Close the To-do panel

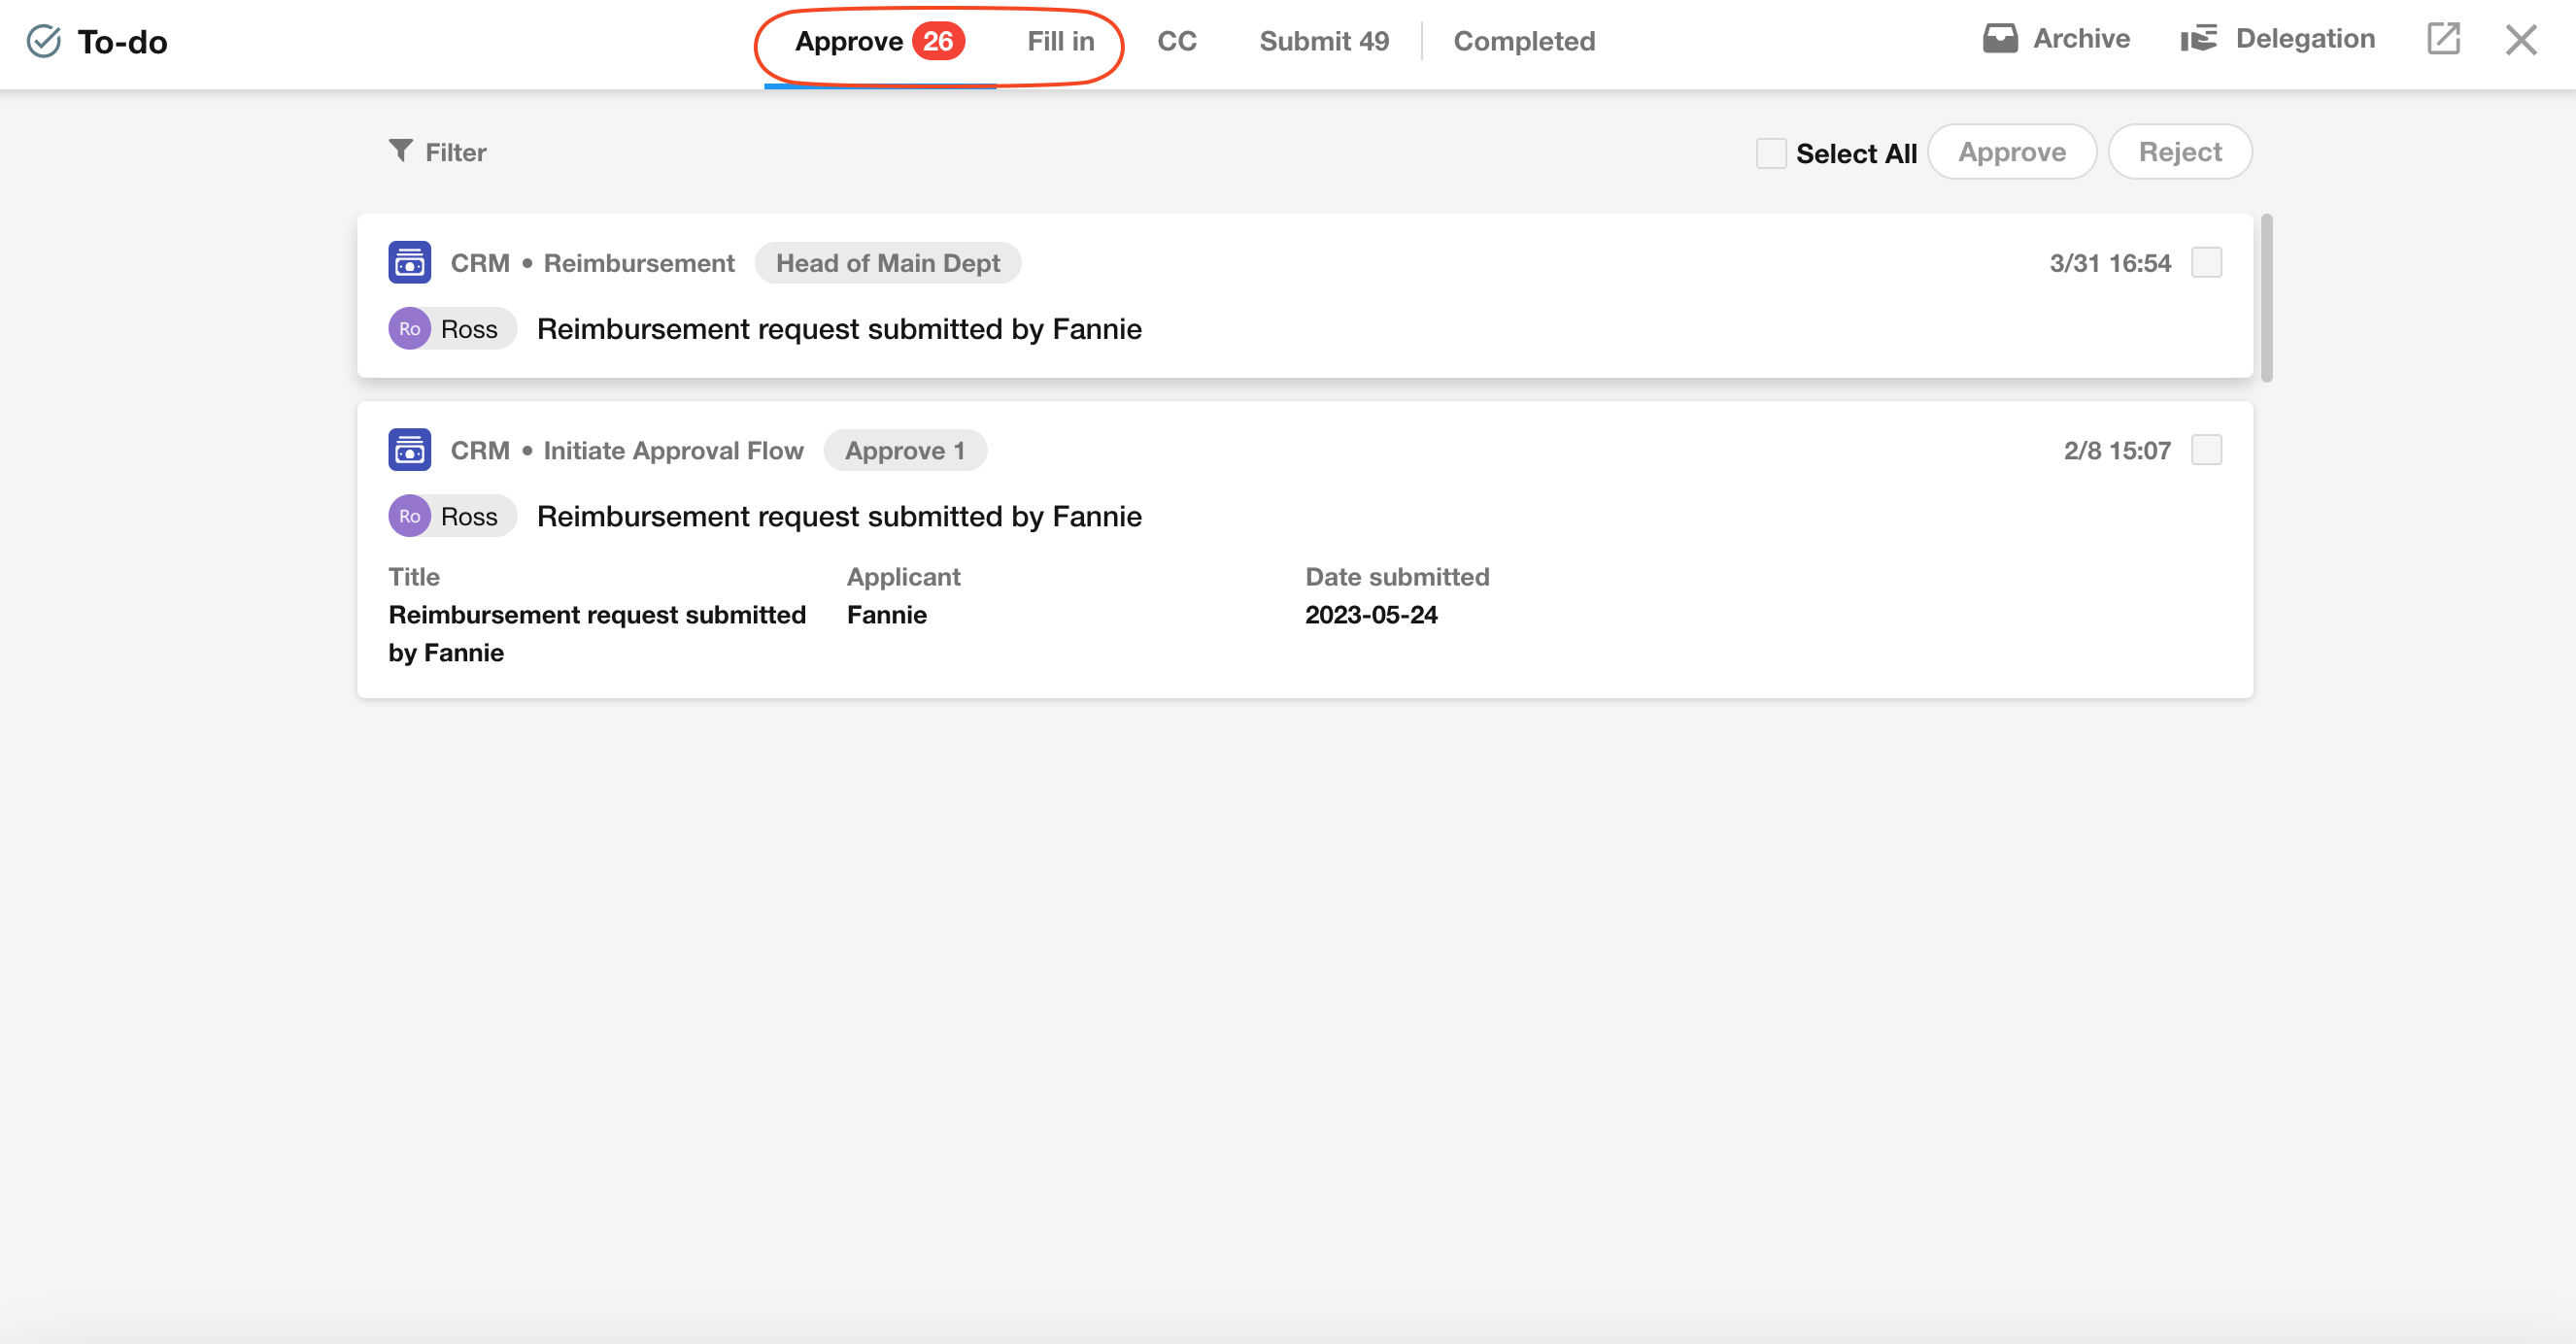[x=2521, y=40]
